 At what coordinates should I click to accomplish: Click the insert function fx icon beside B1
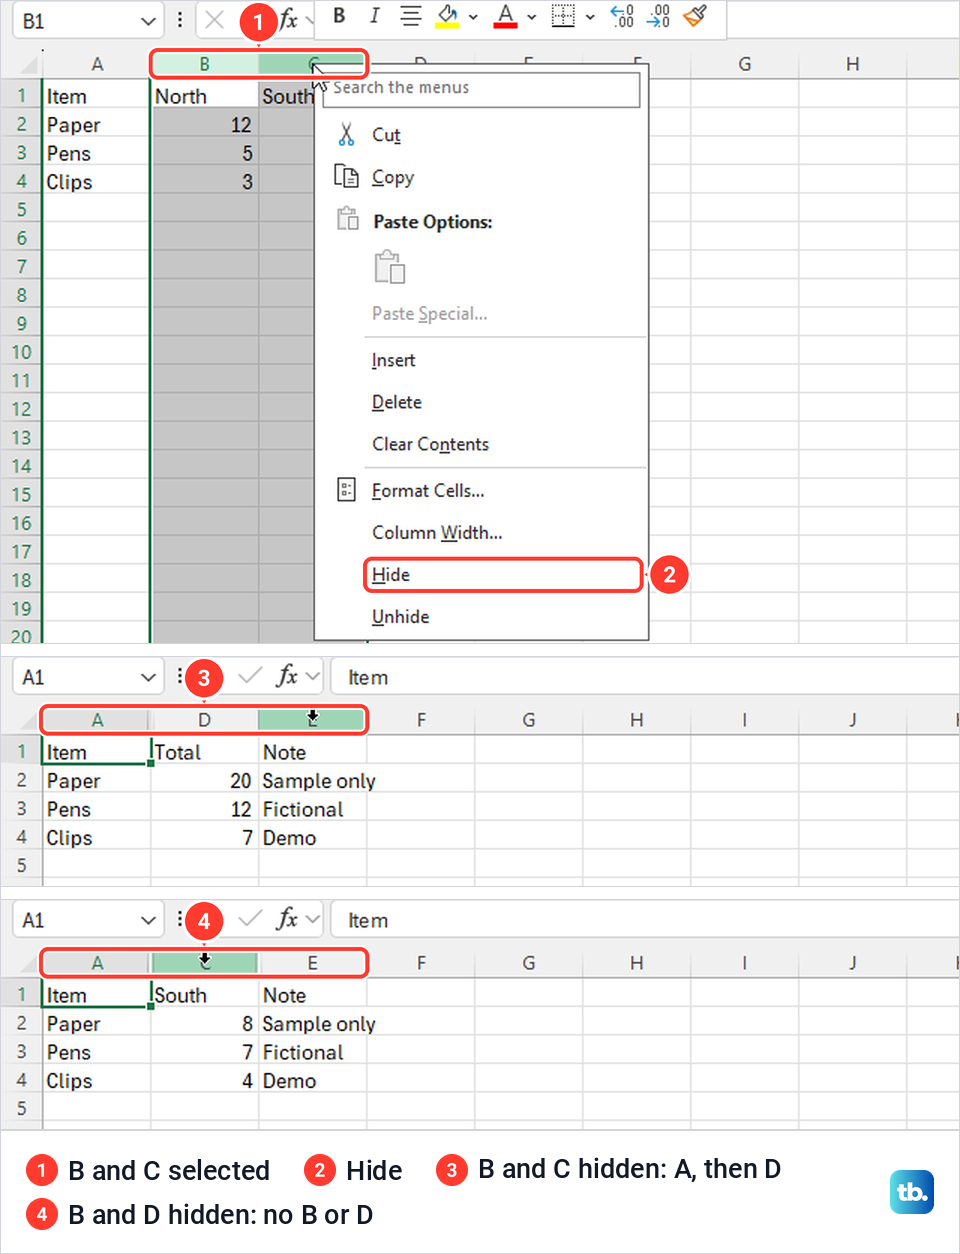pos(288,20)
